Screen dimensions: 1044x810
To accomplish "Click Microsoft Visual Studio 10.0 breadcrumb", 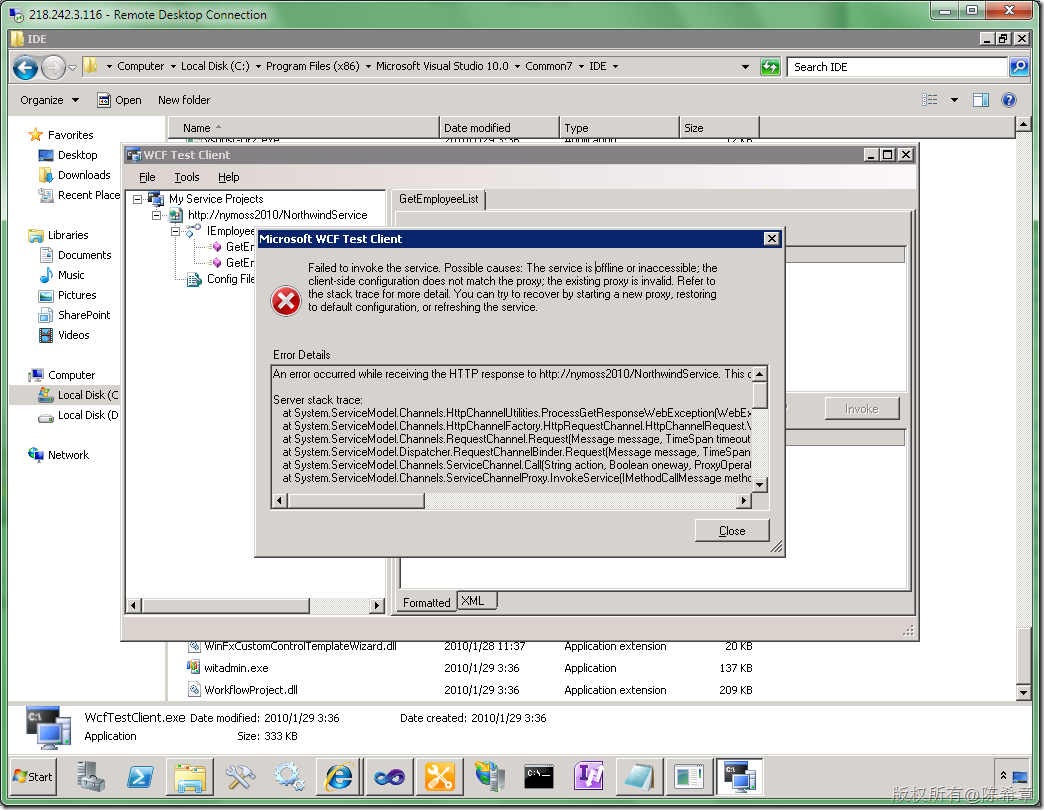I will (x=442, y=66).
